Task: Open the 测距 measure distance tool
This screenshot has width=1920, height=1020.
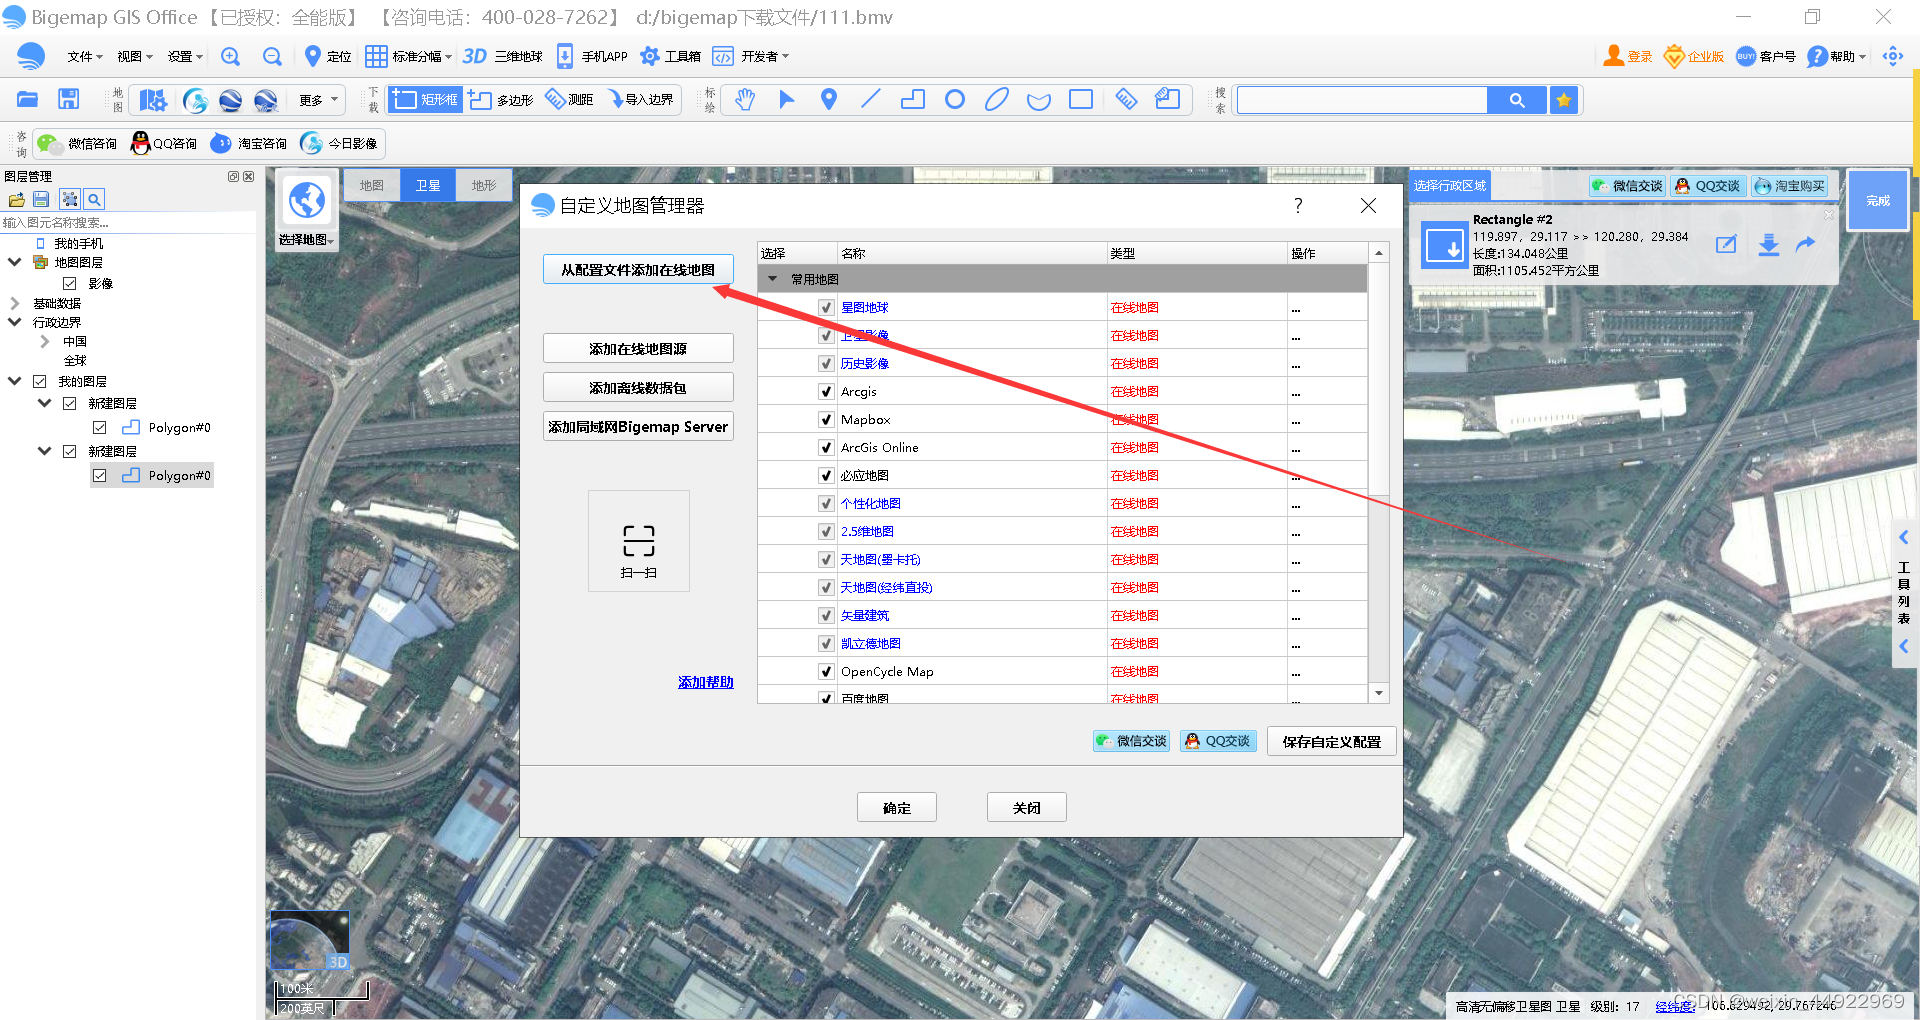Action: pyautogui.click(x=568, y=99)
